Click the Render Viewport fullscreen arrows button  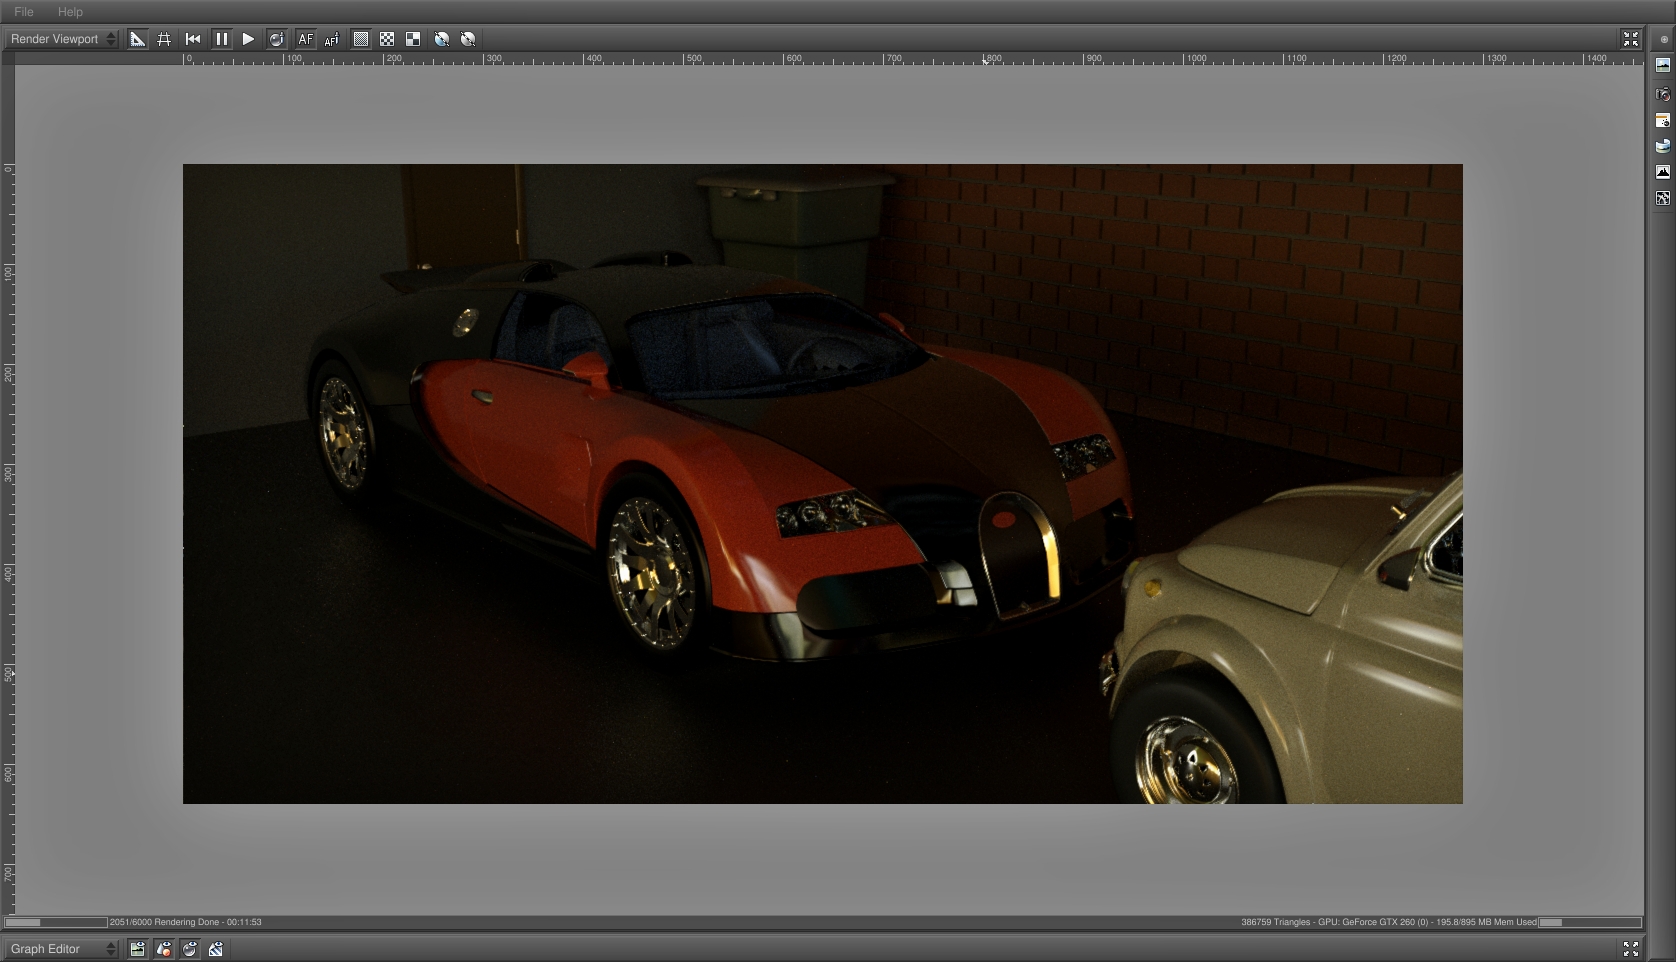1631,39
